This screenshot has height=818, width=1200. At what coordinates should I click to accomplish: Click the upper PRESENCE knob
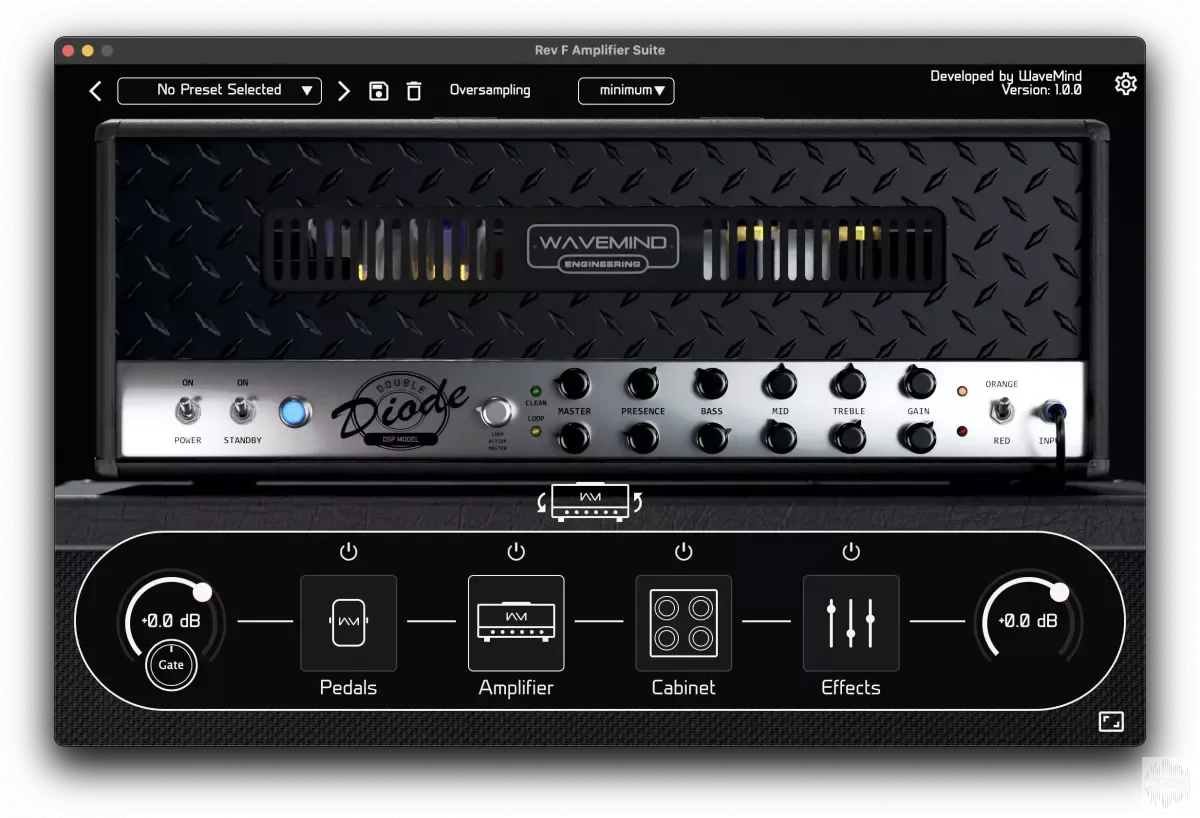click(x=642, y=383)
